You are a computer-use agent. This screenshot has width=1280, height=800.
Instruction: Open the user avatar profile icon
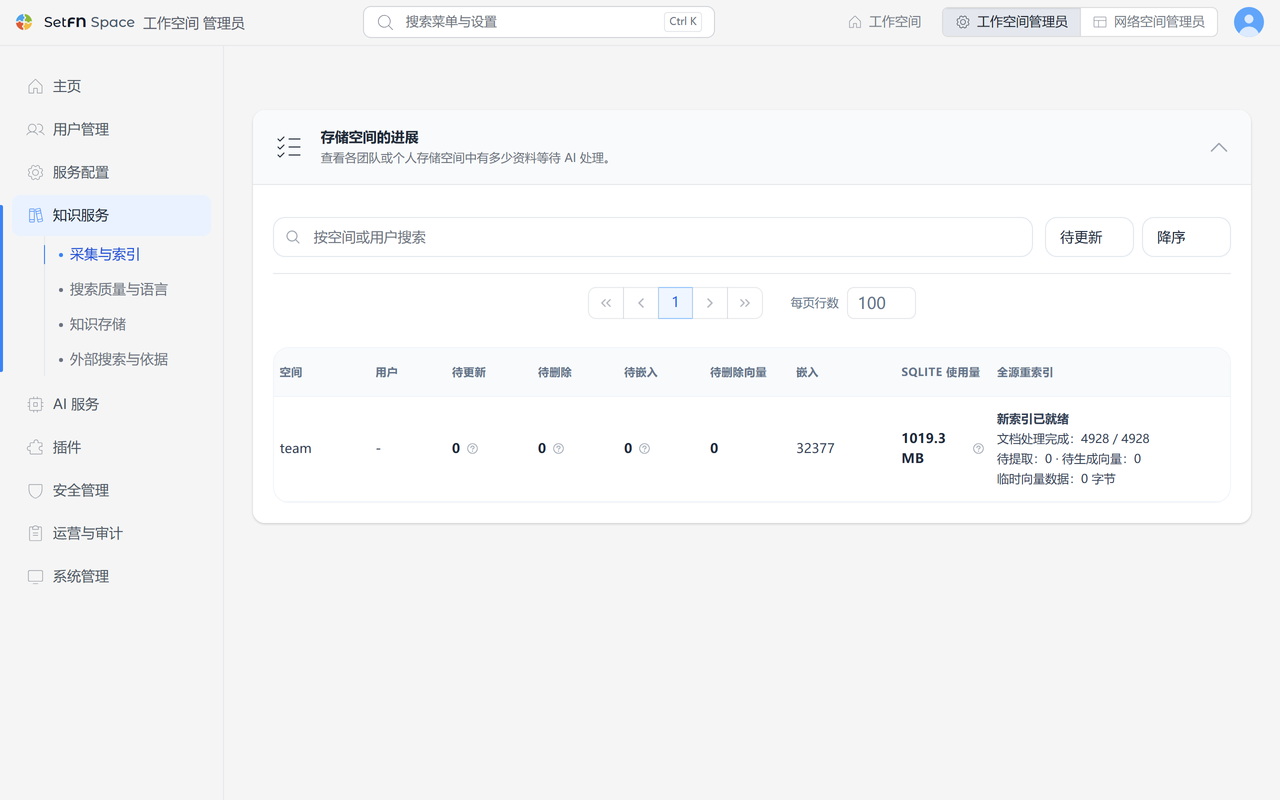click(x=1249, y=22)
